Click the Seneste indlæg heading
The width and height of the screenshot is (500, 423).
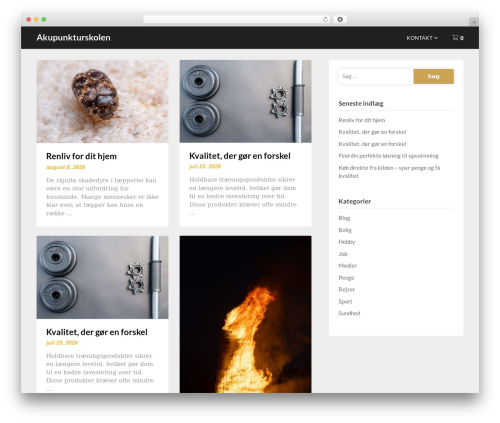tap(361, 103)
